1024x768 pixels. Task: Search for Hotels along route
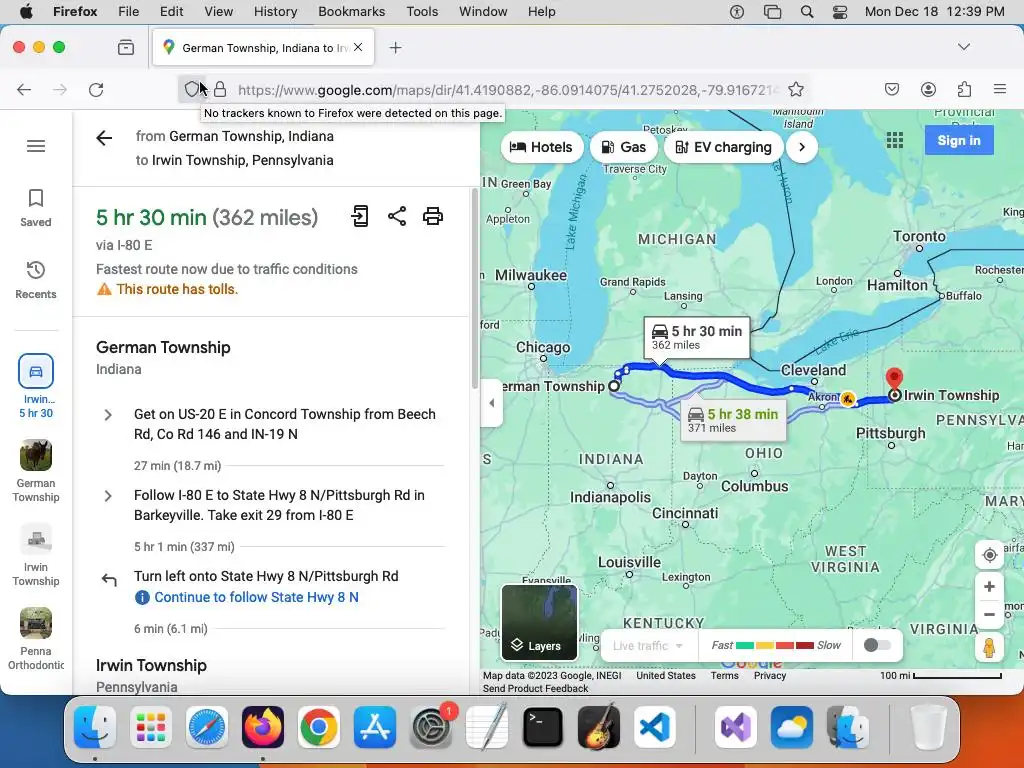[541, 147]
